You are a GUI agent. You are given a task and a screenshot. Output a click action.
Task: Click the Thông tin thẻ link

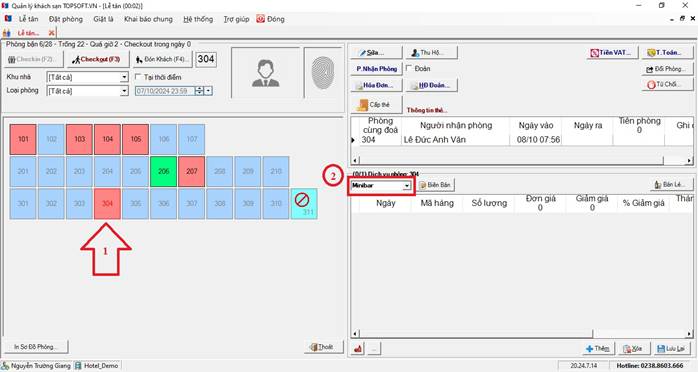pyautogui.click(x=426, y=110)
